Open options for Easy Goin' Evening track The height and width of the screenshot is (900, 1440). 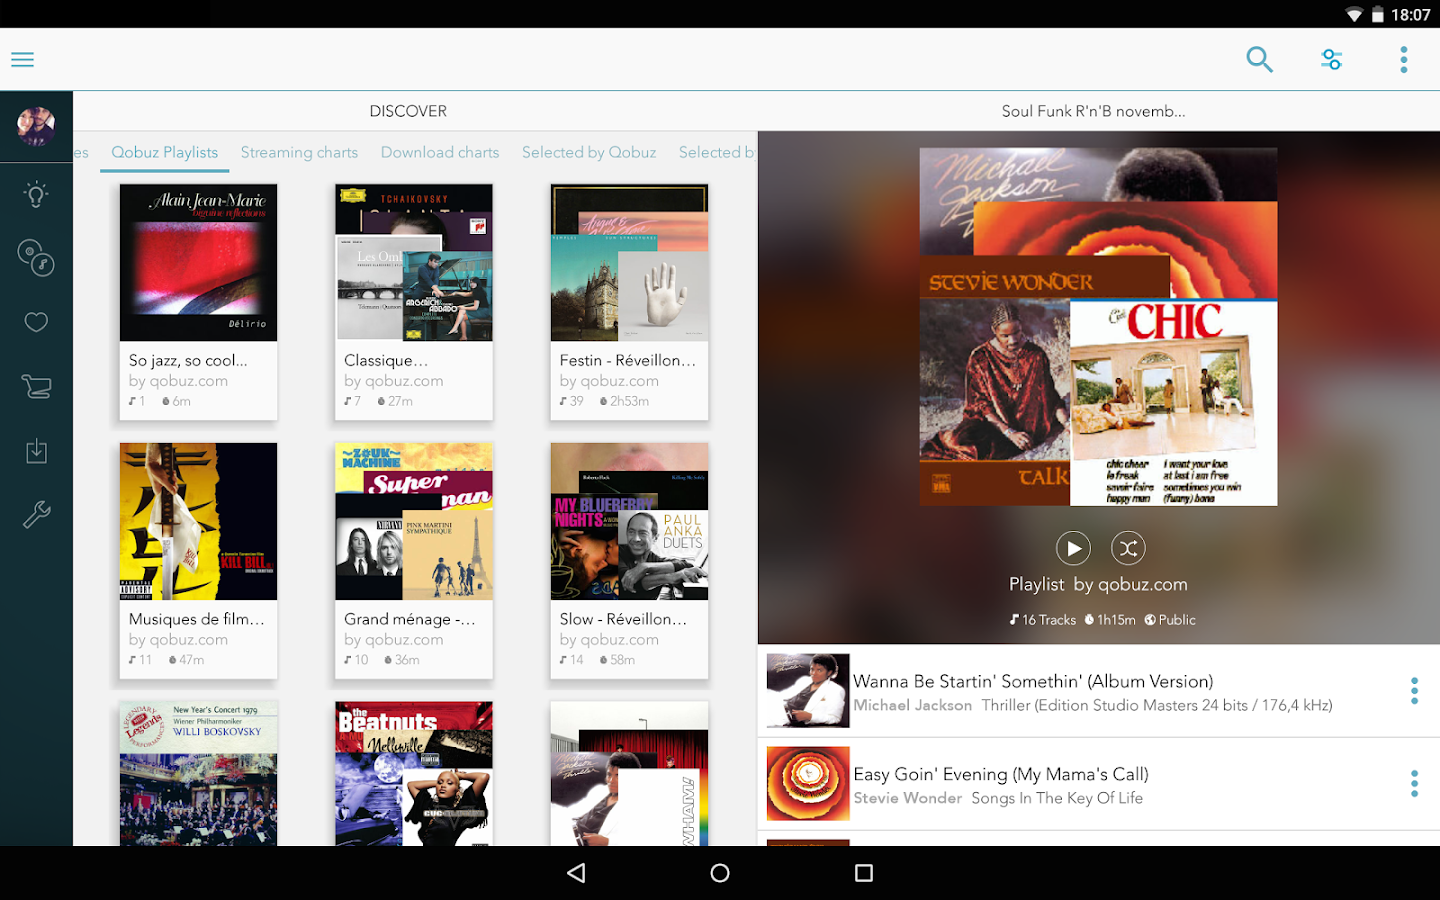point(1414,783)
